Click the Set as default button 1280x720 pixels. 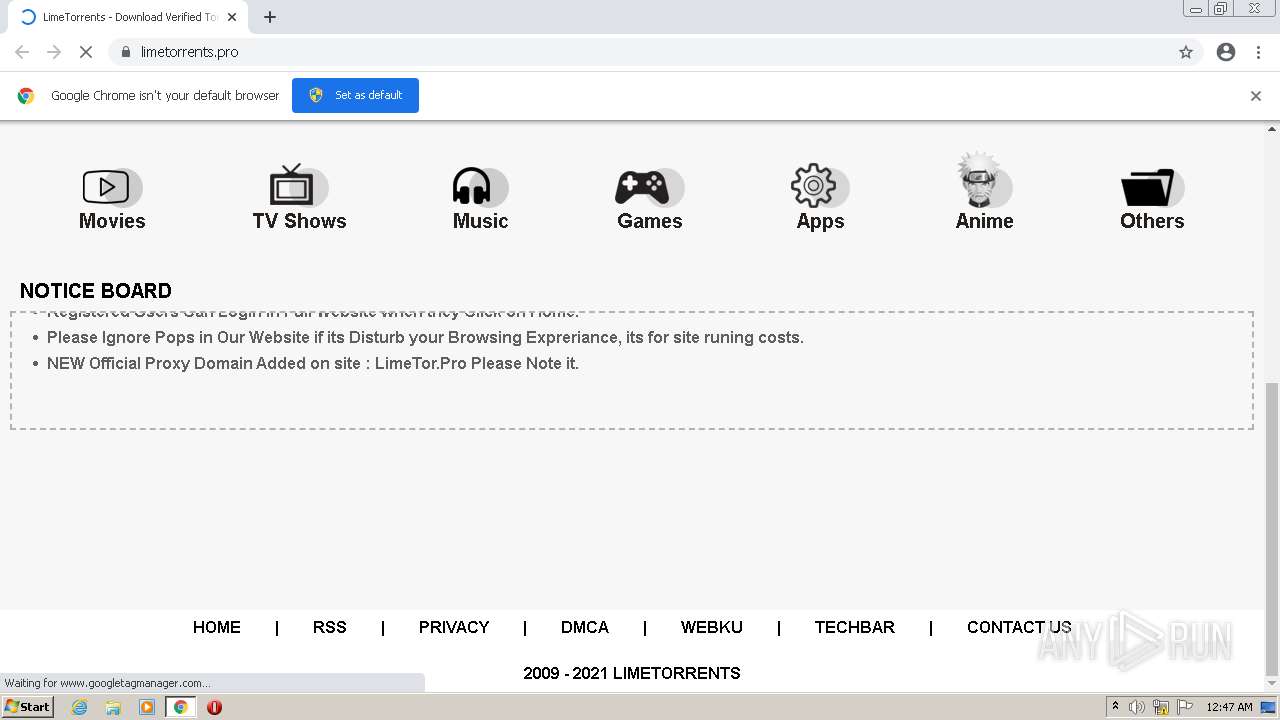355,95
